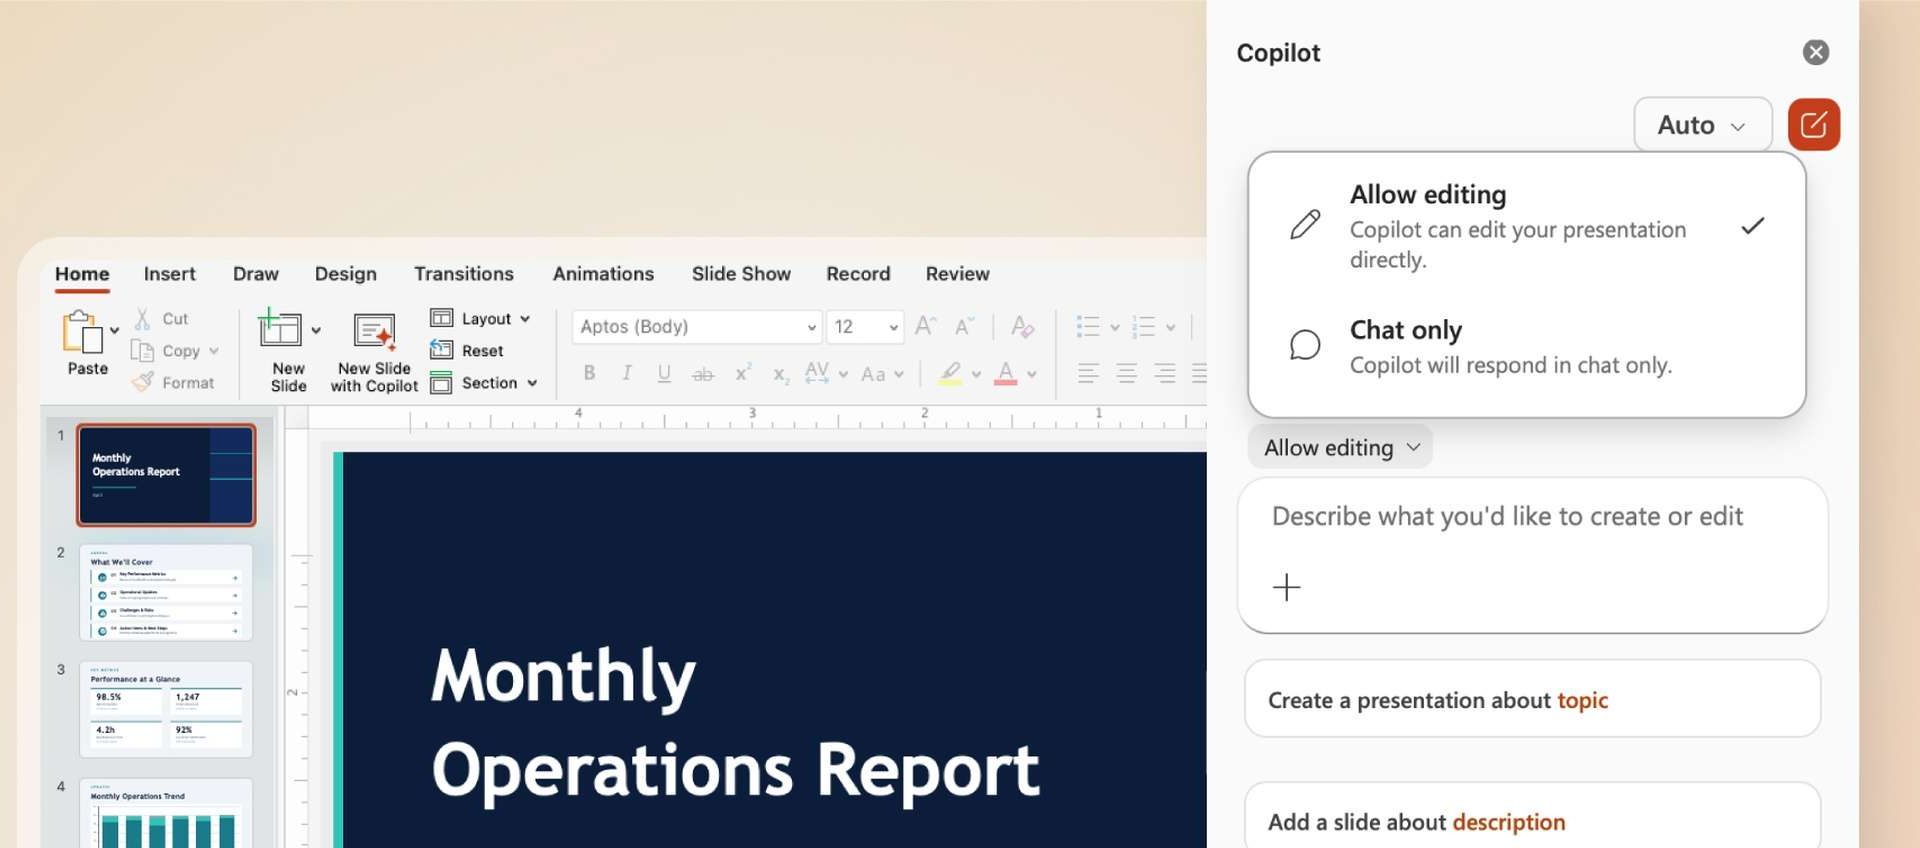Increase font size

coord(925,326)
